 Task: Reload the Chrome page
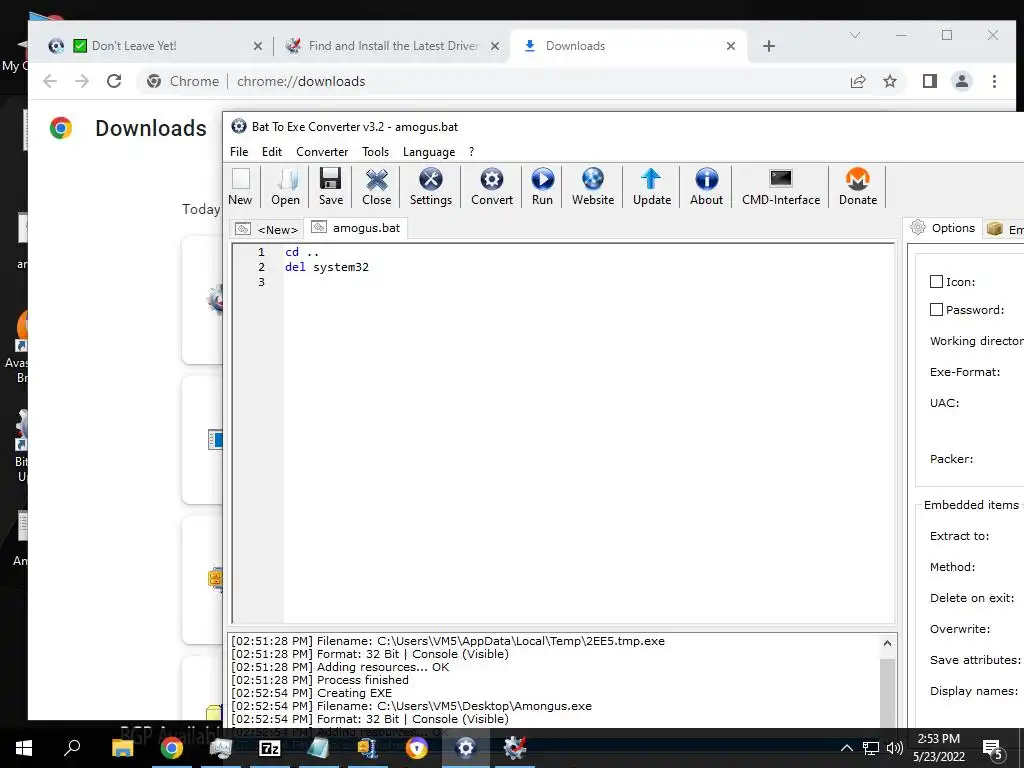point(114,81)
